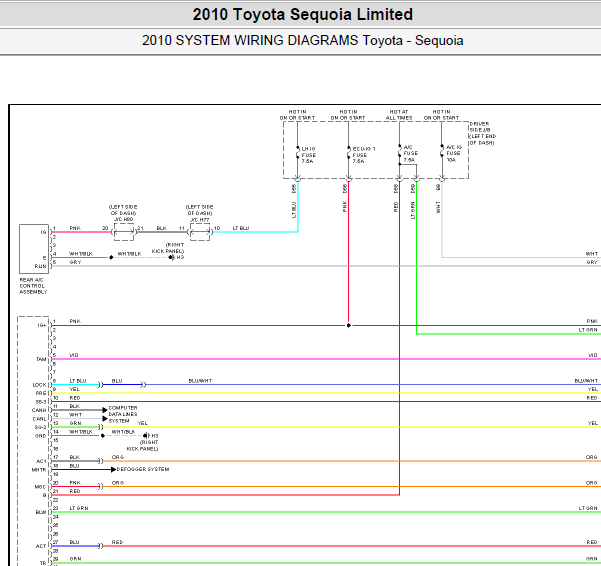
Task: Click the "COMPUTER DATA LINES SYSTEM" reference label
Action: pyautogui.click(x=123, y=414)
